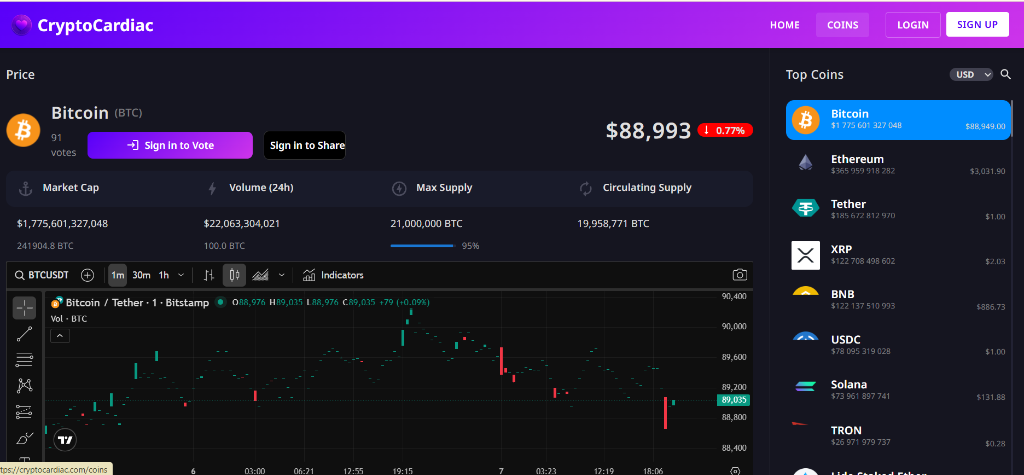This screenshot has height=475, width=1024.
Task: Select the forecasting position tool icon
Action: (x=24, y=412)
